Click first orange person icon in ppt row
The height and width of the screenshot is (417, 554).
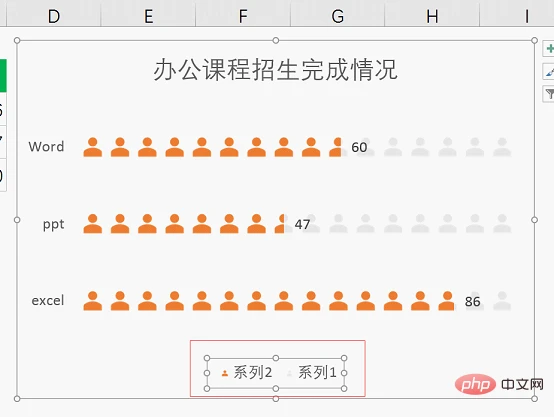[x=93, y=224]
